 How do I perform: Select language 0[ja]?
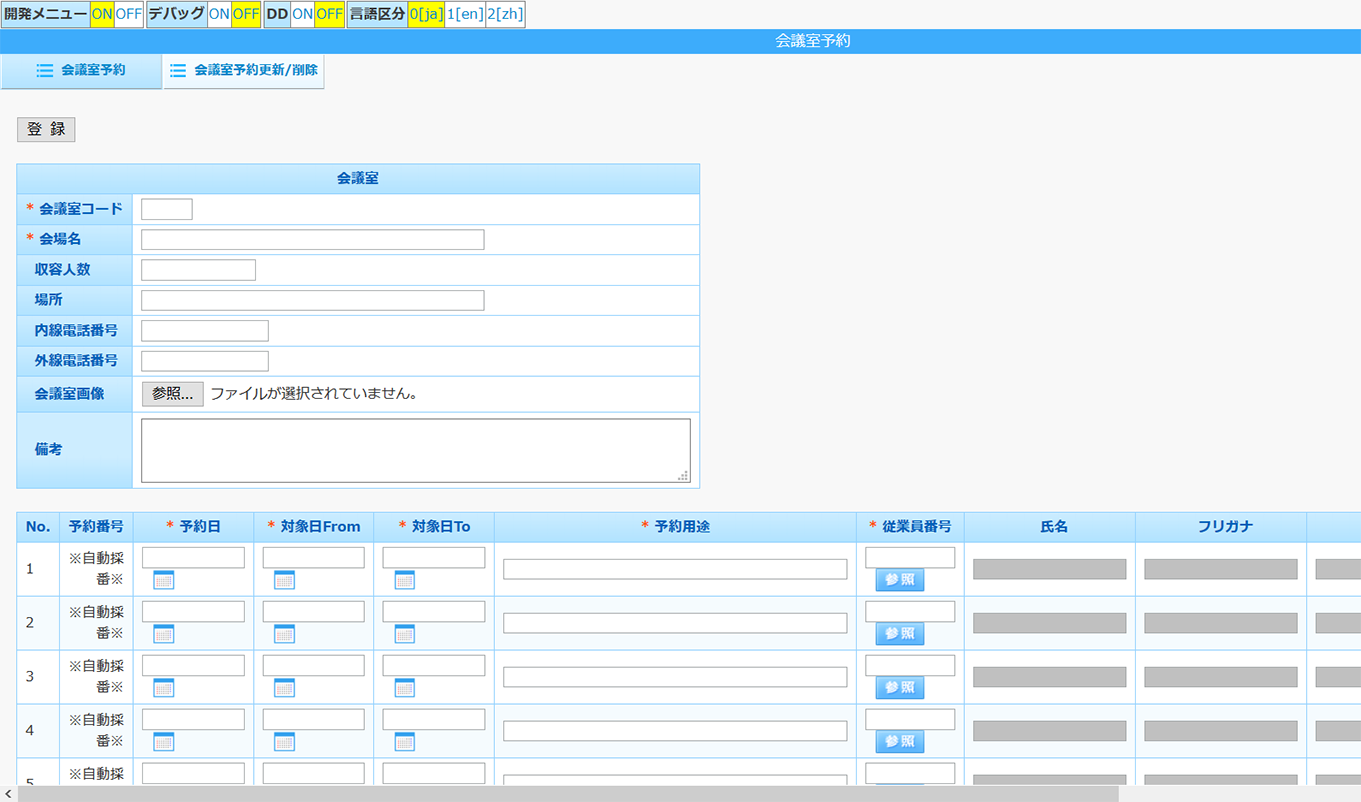tap(427, 14)
